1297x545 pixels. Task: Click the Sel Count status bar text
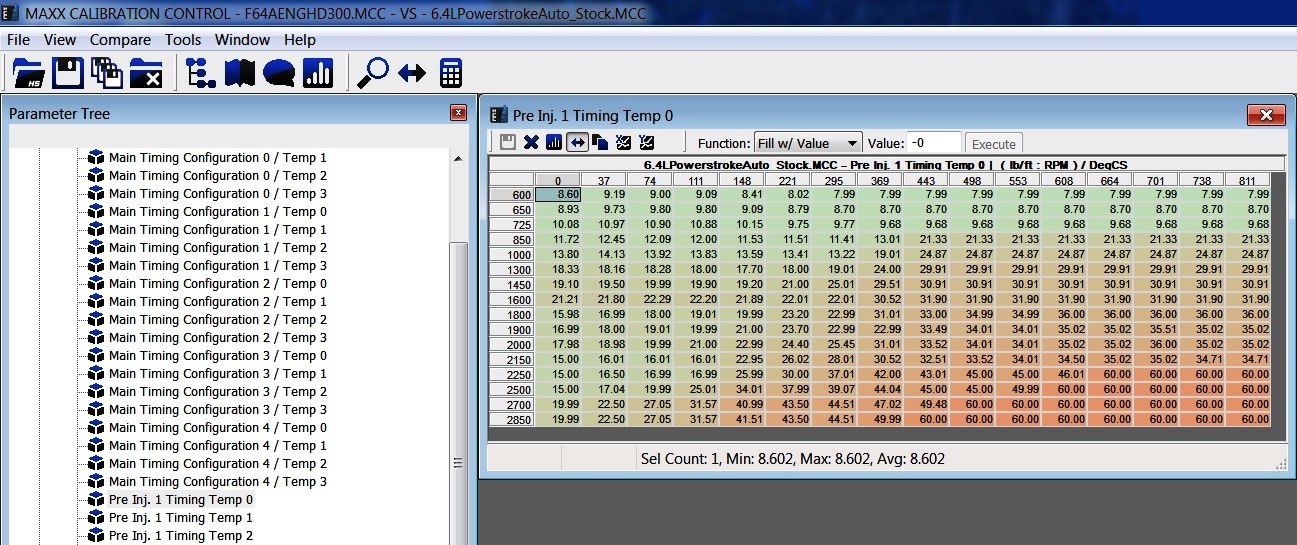(792, 459)
